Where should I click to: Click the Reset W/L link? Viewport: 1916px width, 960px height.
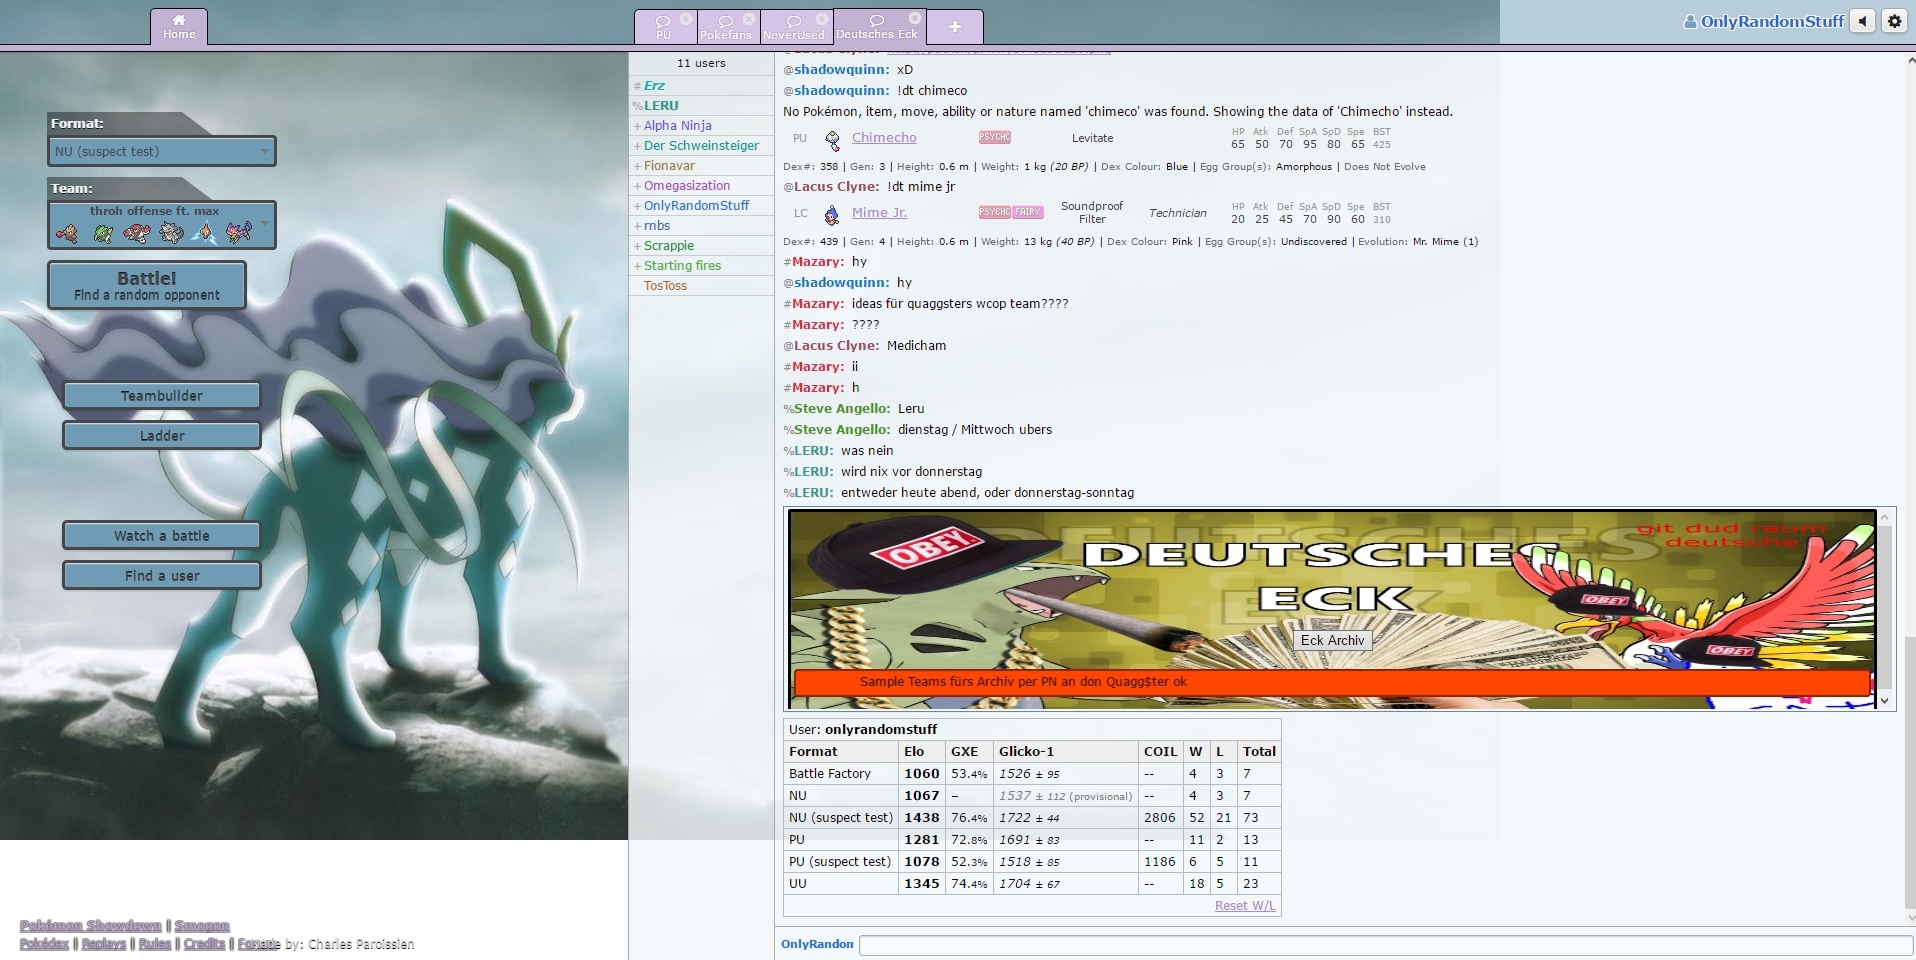tap(1245, 906)
